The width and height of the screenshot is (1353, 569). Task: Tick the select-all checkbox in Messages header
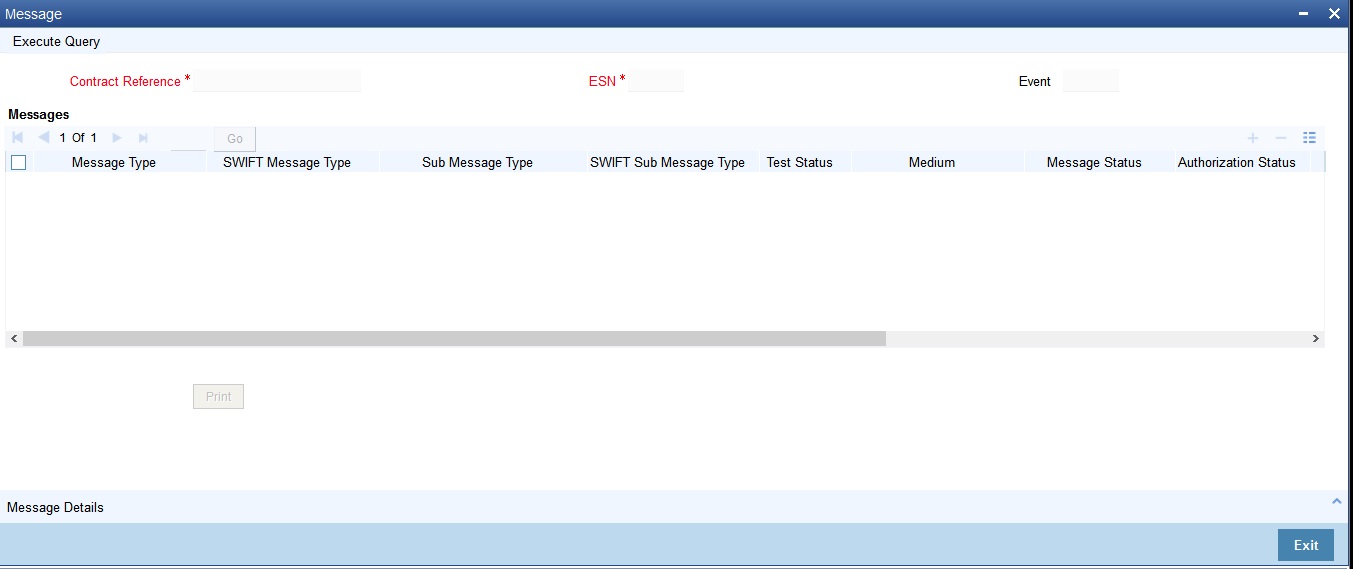[x=18, y=162]
